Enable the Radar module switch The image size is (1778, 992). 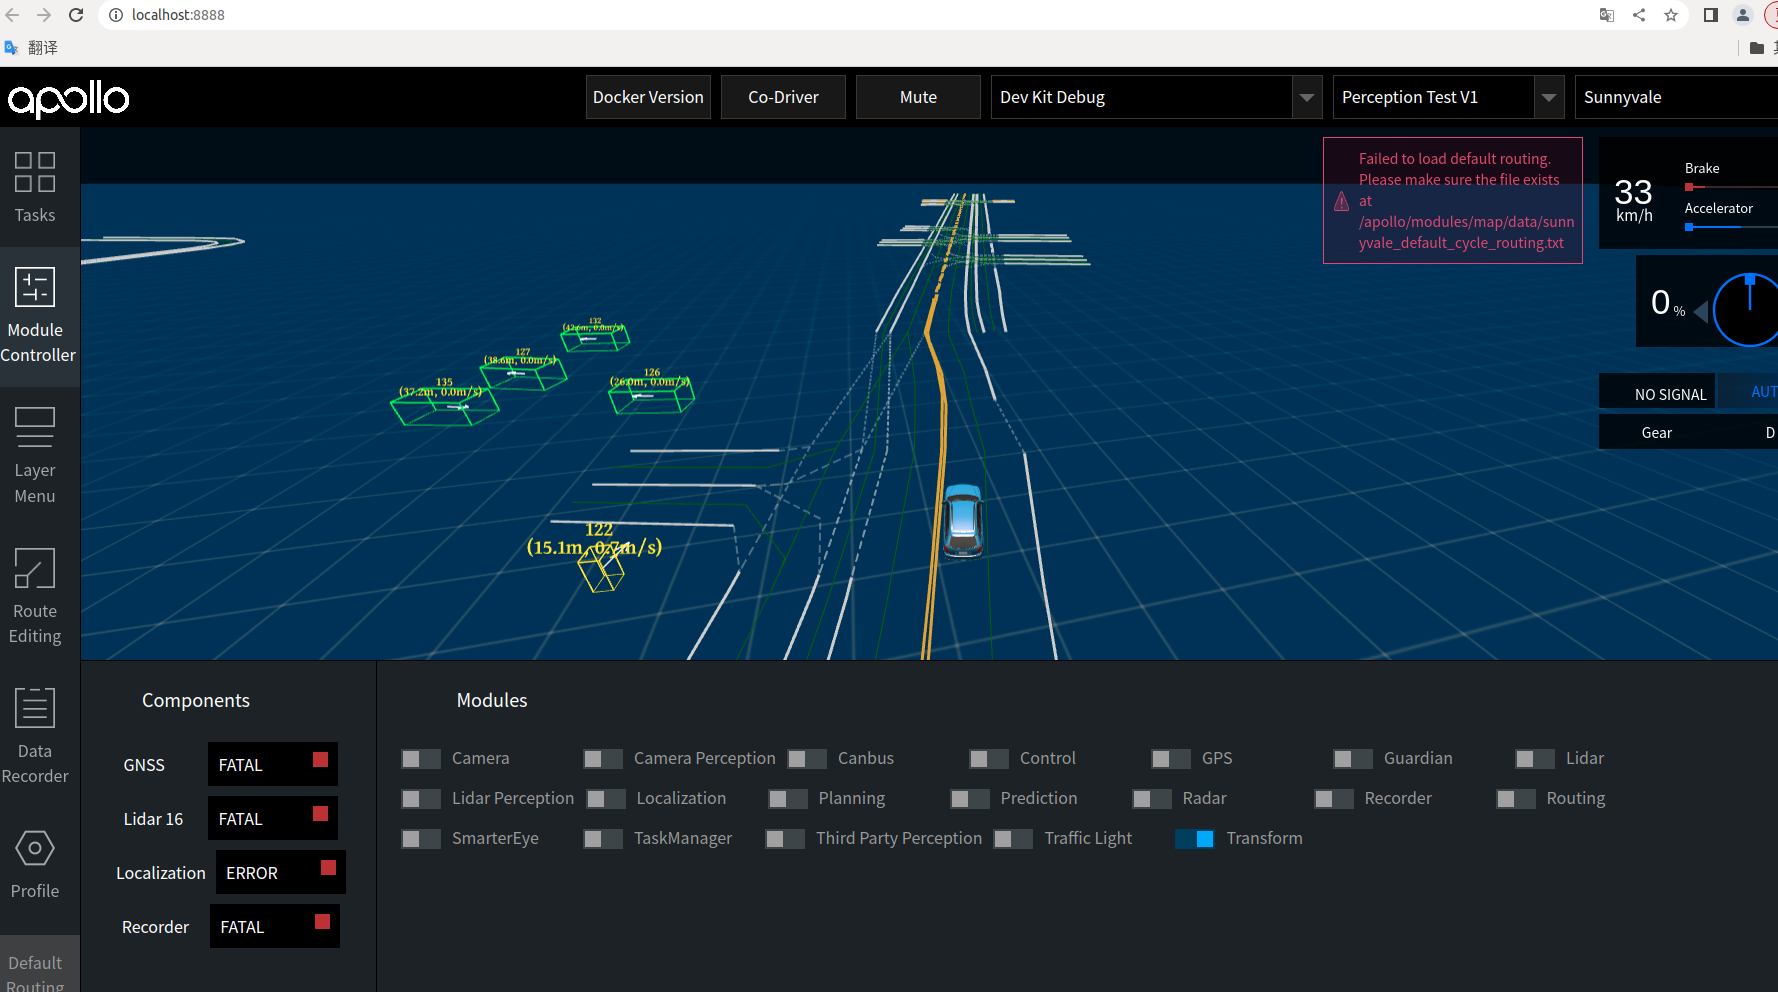point(1152,799)
